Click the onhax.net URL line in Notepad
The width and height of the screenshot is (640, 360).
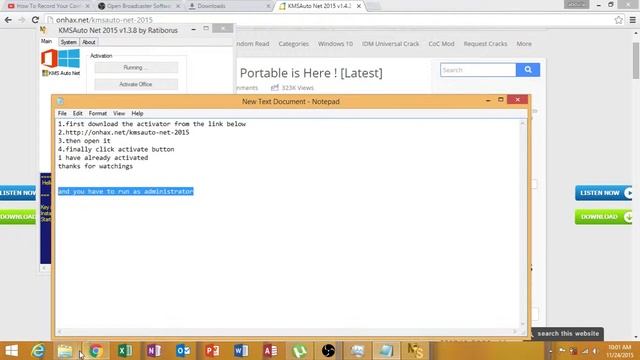(124, 132)
